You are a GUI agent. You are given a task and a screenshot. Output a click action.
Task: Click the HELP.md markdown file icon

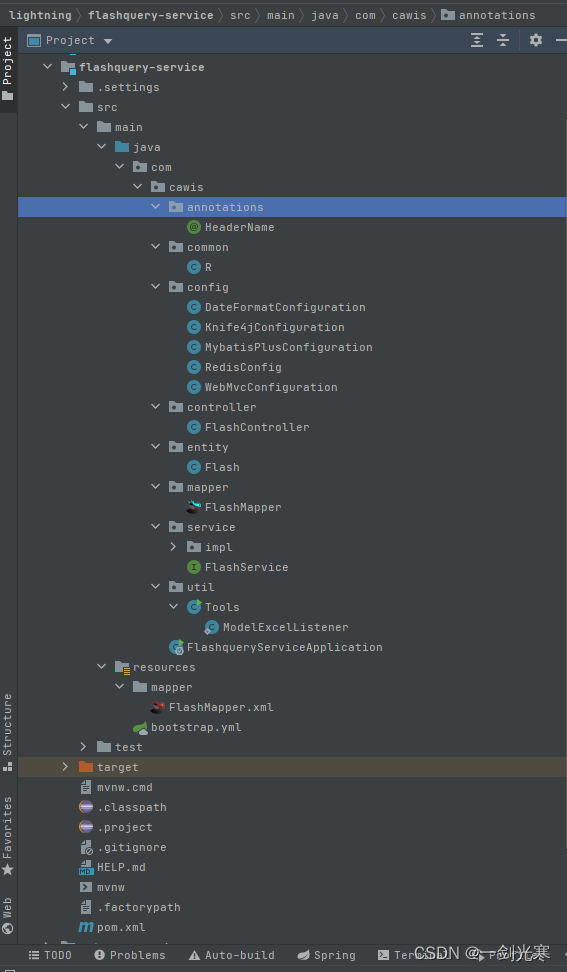click(x=86, y=868)
